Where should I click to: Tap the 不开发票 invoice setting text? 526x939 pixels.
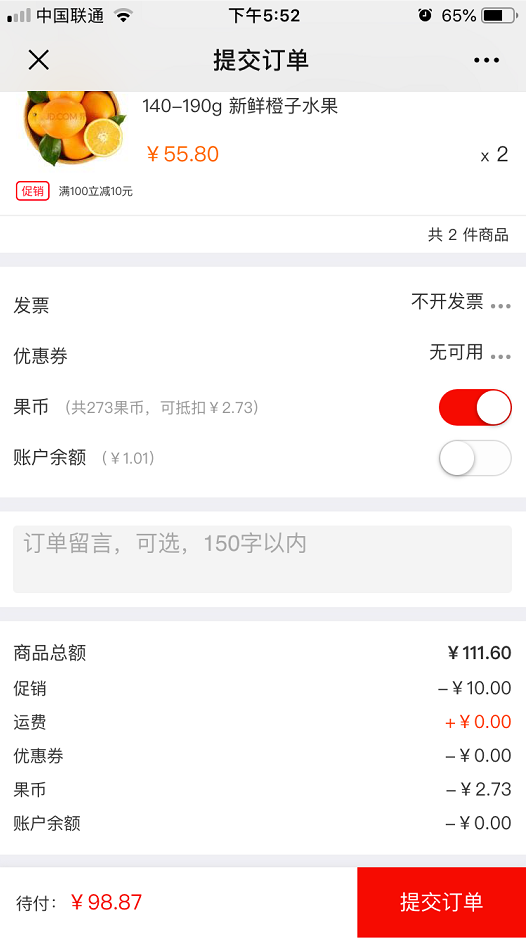coord(447,301)
